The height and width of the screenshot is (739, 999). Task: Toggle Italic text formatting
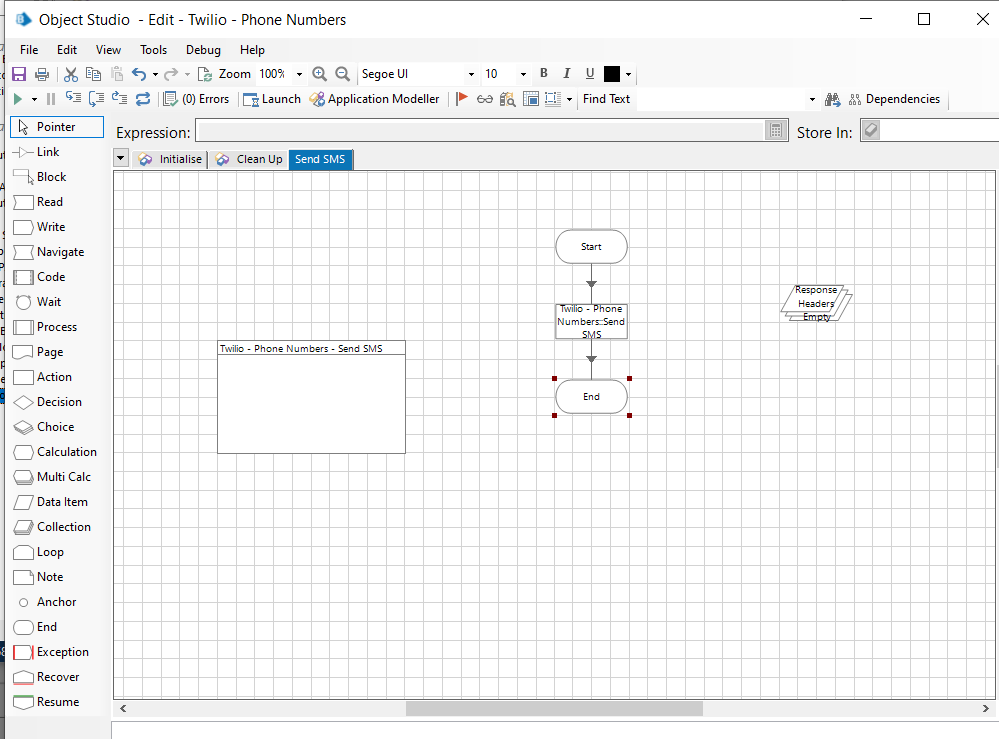coord(567,73)
